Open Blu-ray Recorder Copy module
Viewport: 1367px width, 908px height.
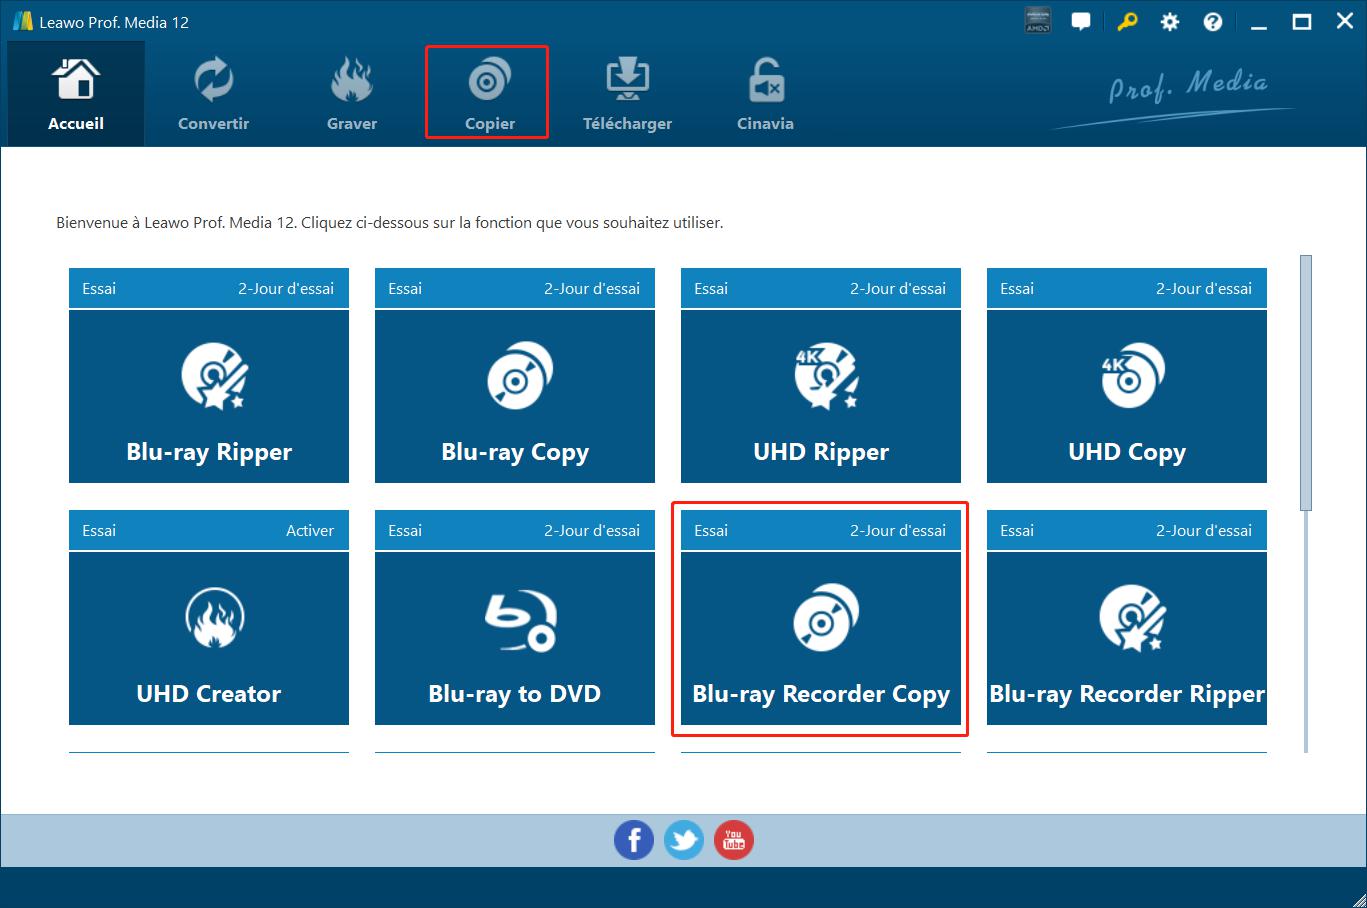[x=820, y=638]
